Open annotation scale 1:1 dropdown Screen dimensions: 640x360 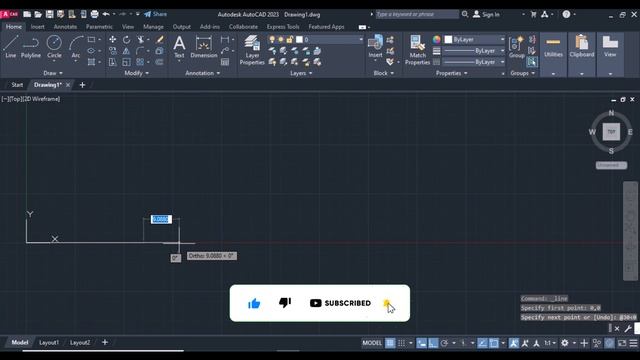click(x=549, y=343)
